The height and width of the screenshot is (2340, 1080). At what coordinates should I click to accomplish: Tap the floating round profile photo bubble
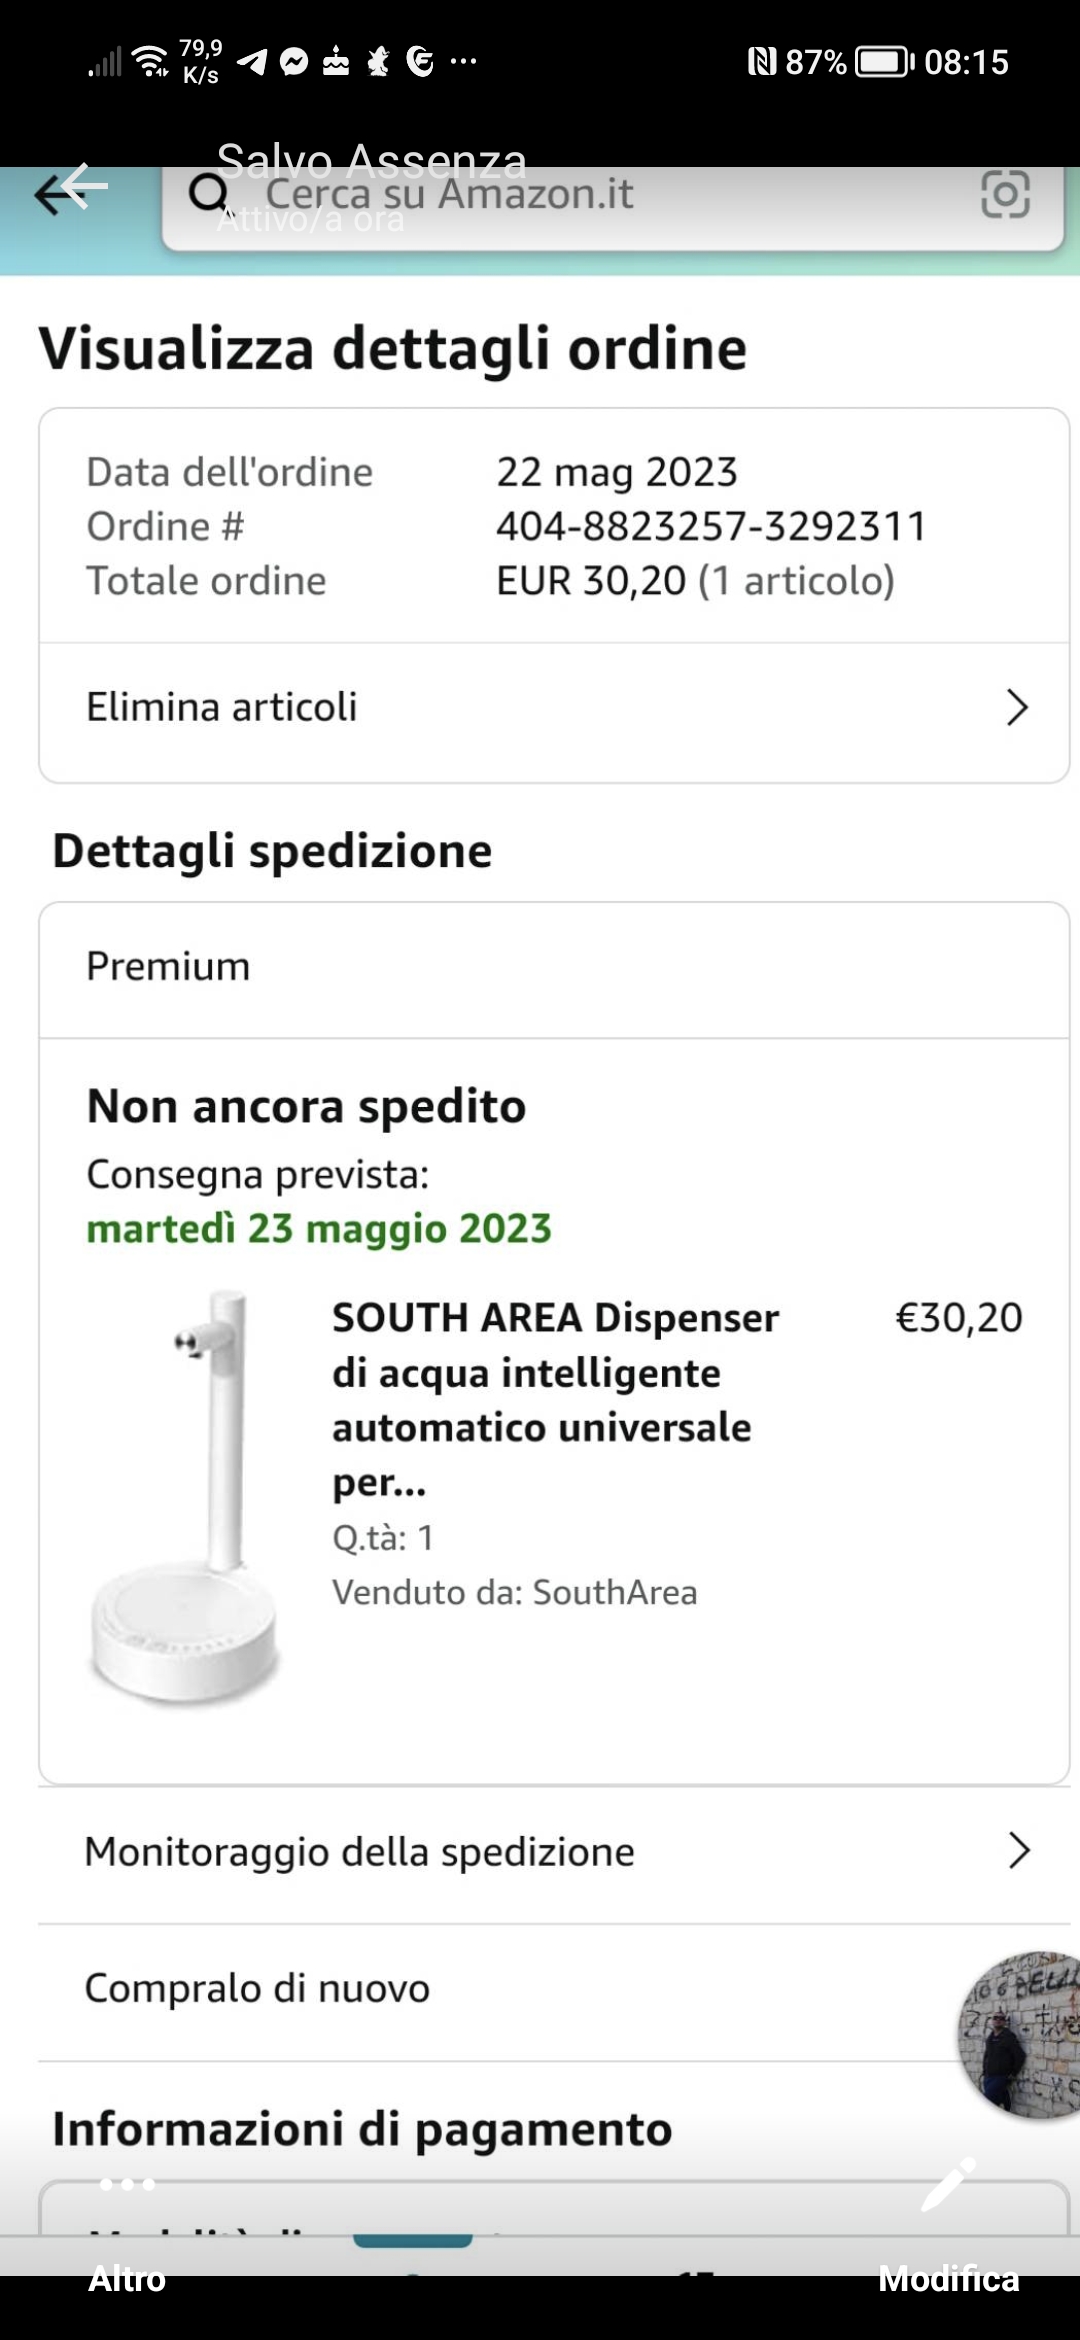[x=1020, y=2035]
